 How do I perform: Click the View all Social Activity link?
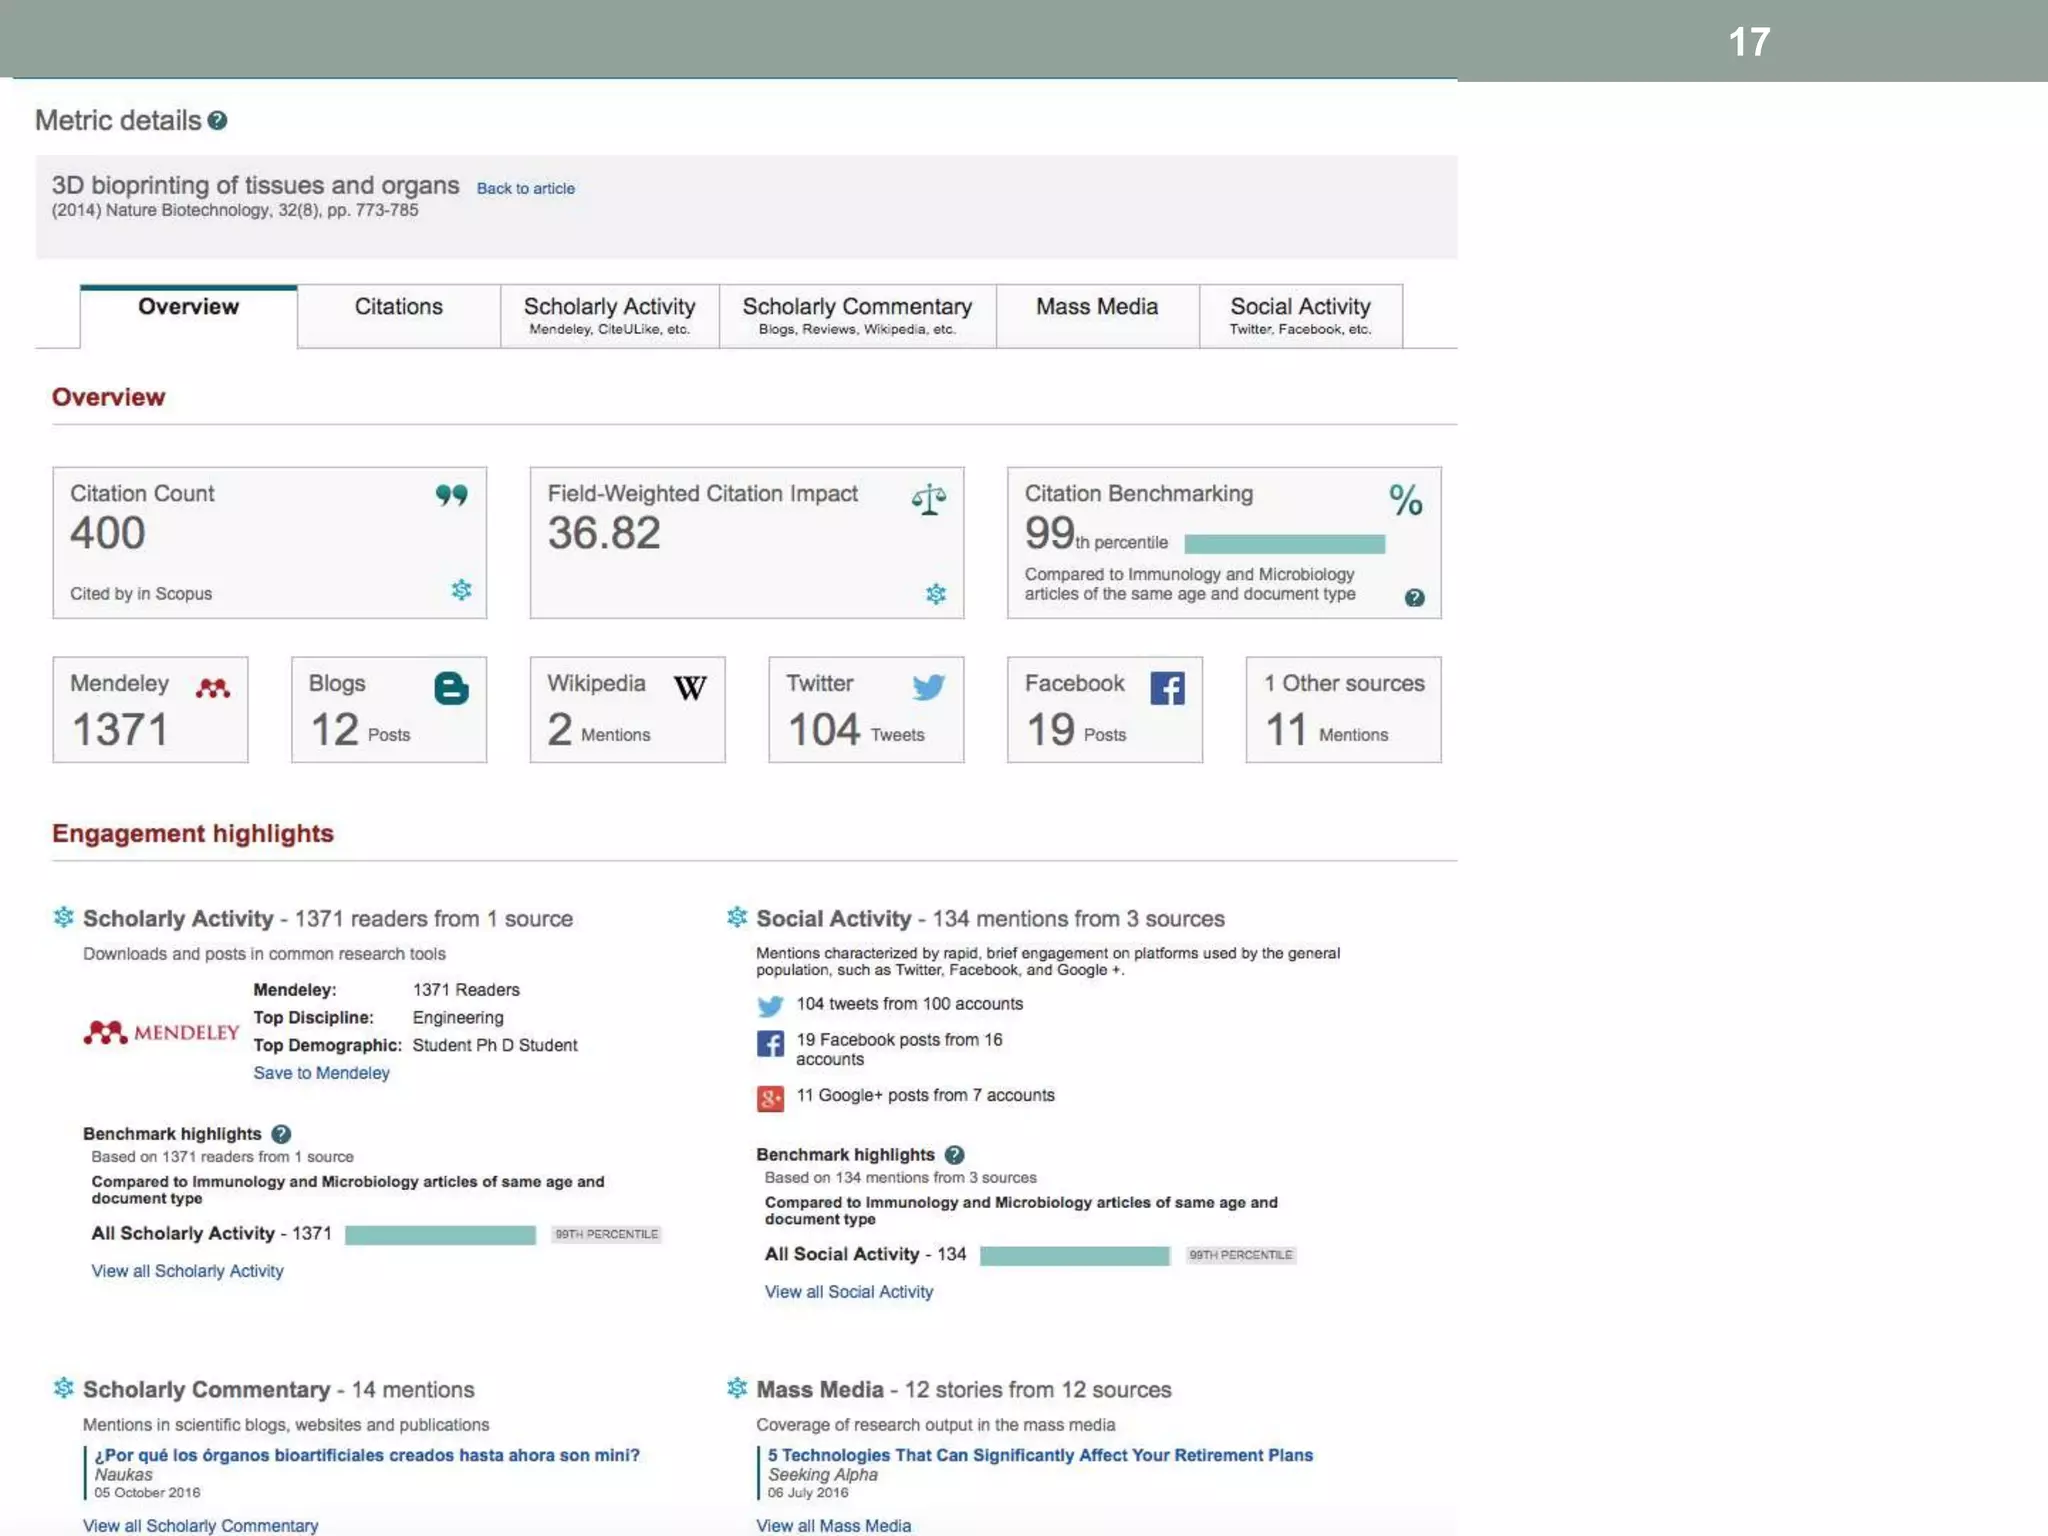(848, 1292)
